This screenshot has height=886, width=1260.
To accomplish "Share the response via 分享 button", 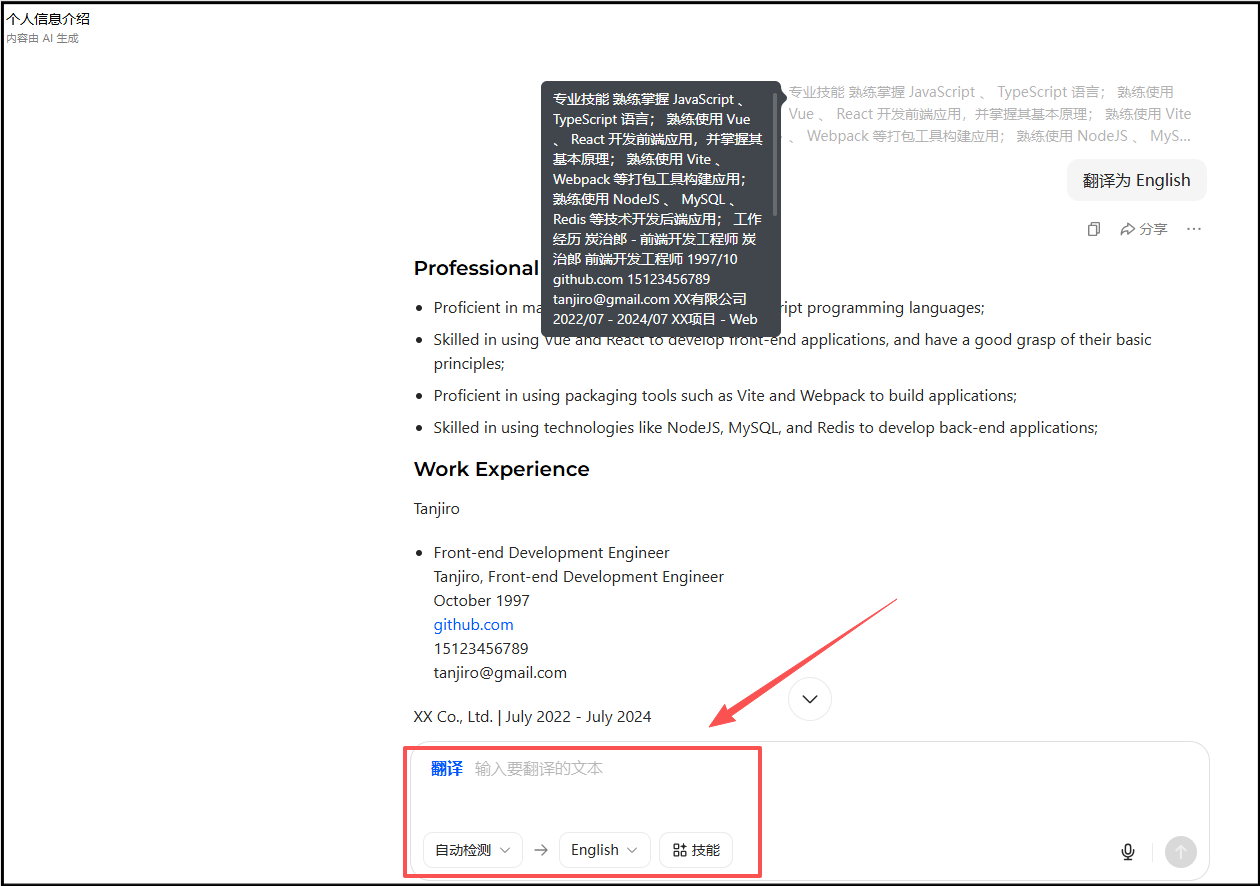I will coord(1143,229).
